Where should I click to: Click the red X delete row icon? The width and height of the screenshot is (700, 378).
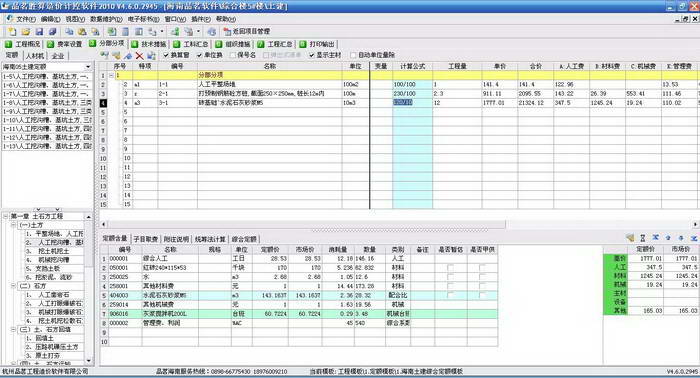point(139,55)
